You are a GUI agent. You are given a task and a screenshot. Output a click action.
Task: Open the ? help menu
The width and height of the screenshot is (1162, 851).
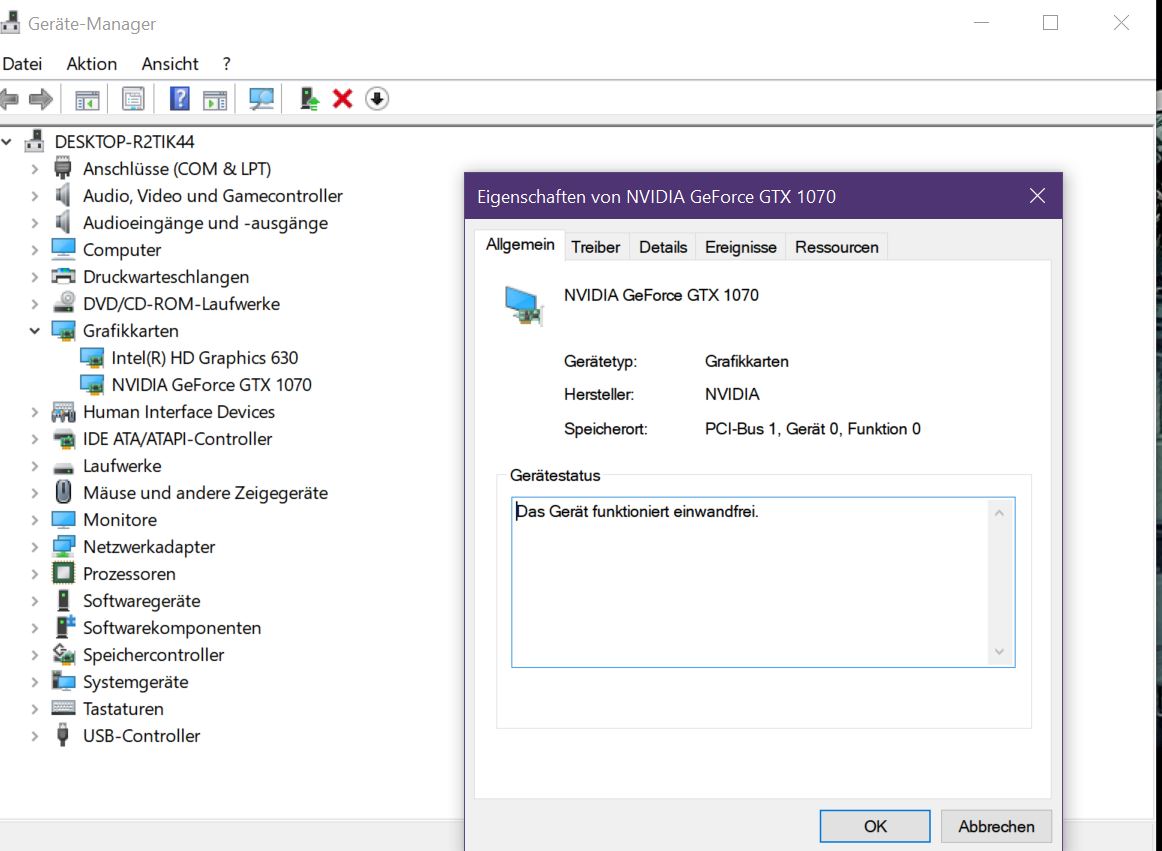pyautogui.click(x=227, y=64)
